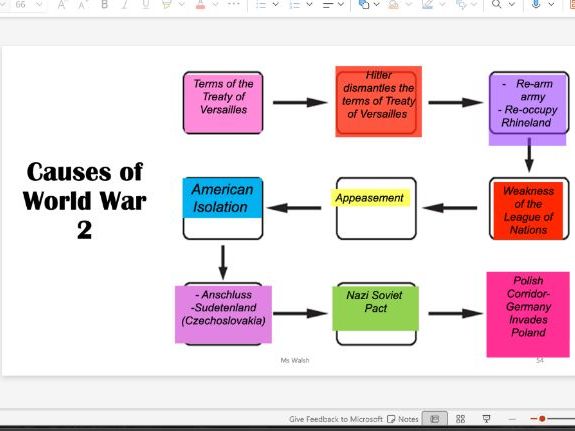Select the Normal view button
Screen dimensions: 575x431
[435, 419]
